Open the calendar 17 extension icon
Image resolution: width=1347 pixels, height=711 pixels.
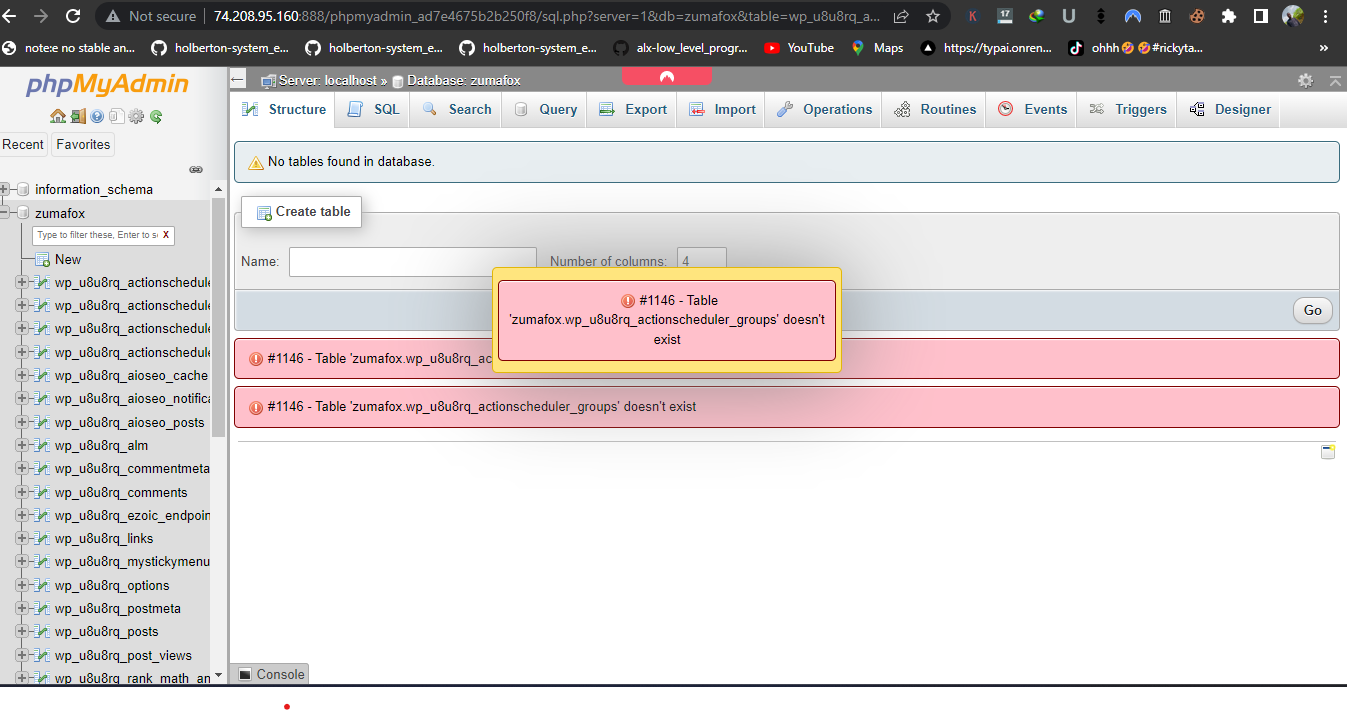pyautogui.click(x=1005, y=16)
